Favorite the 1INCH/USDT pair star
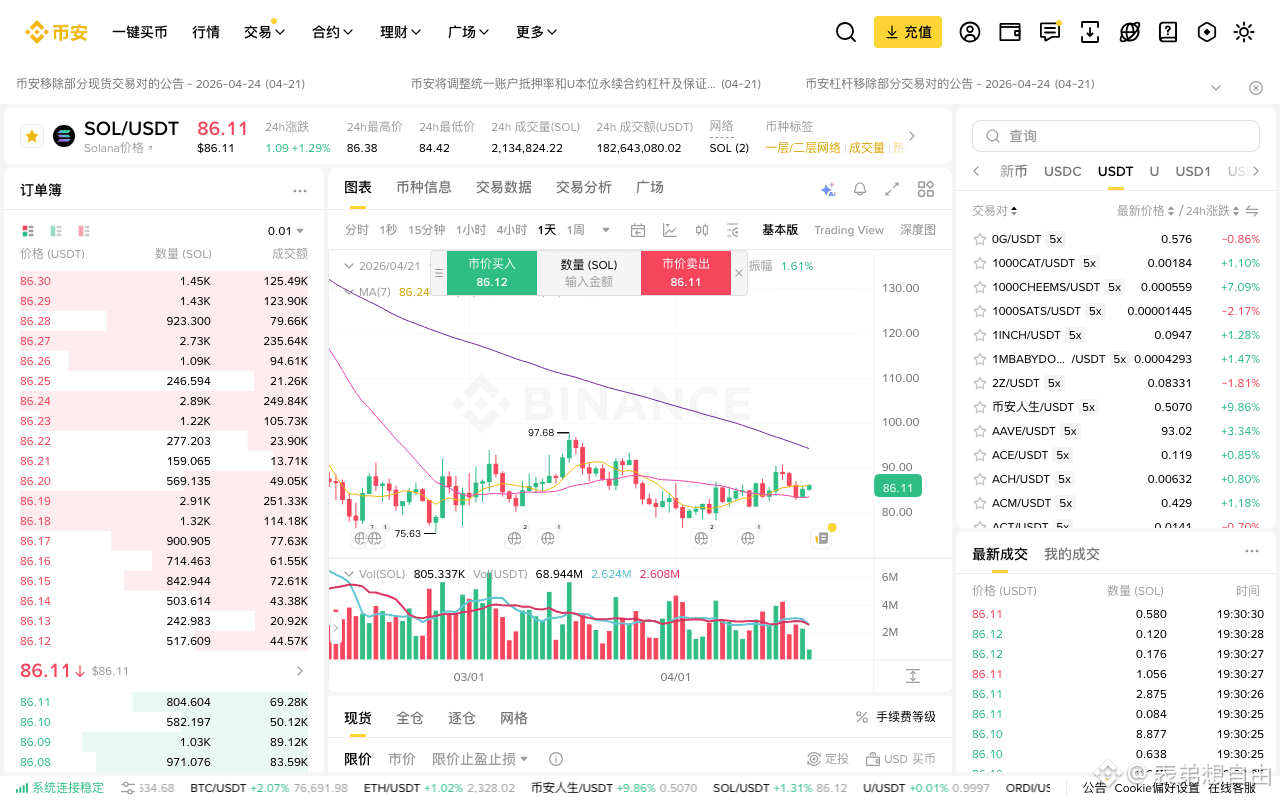Image resolution: width=1280 pixels, height=800 pixels. tap(980, 335)
